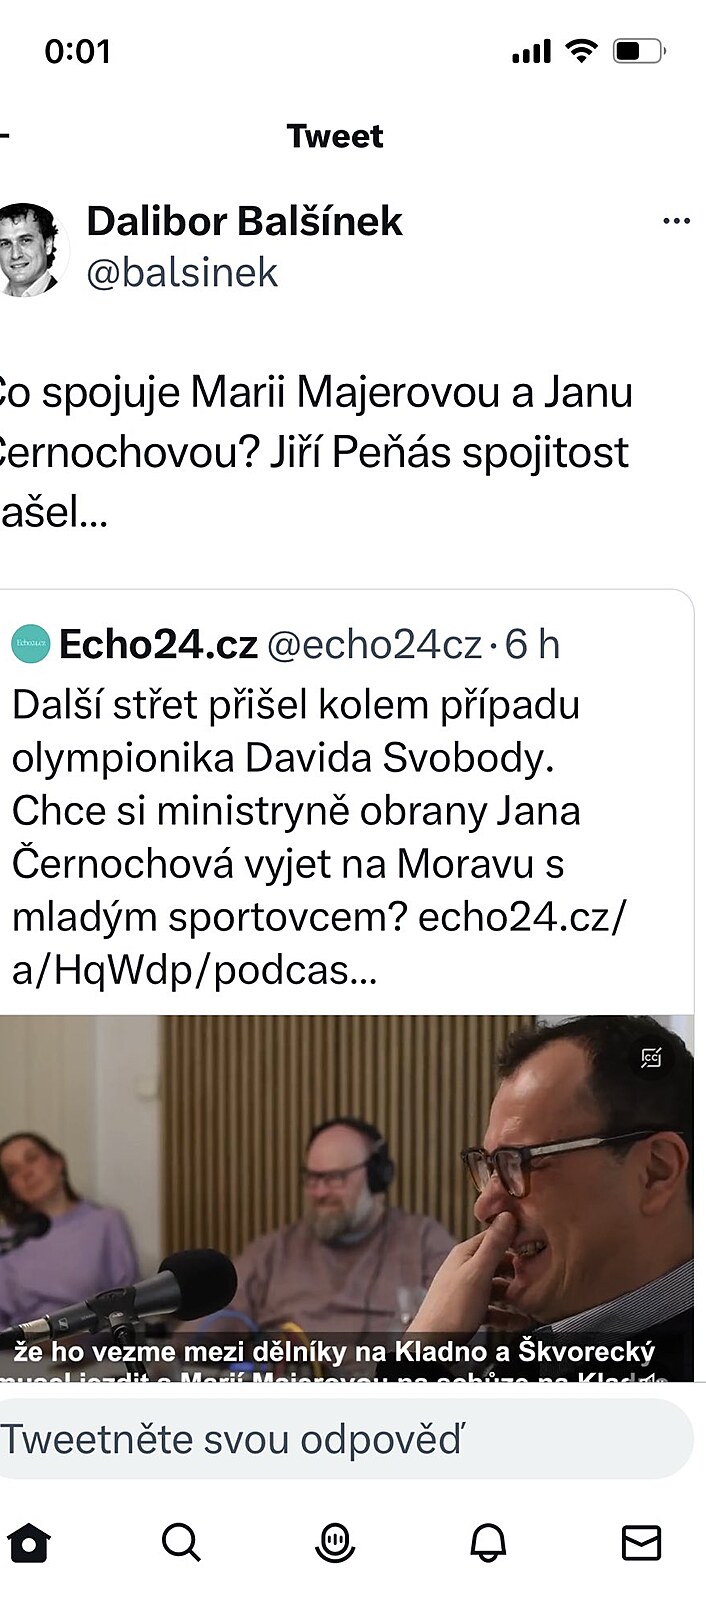Tap the back arrow beside Tweet
The image size is (706, 1600).
[x=4, y=135]
